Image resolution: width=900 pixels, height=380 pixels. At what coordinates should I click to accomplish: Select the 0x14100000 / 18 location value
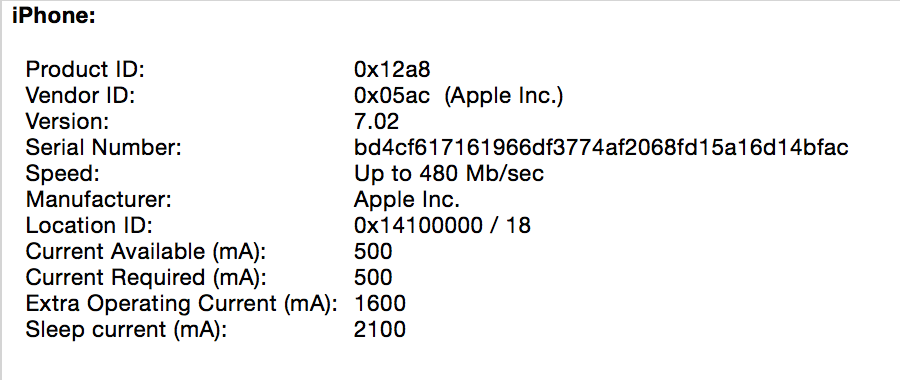pos(443,226)
